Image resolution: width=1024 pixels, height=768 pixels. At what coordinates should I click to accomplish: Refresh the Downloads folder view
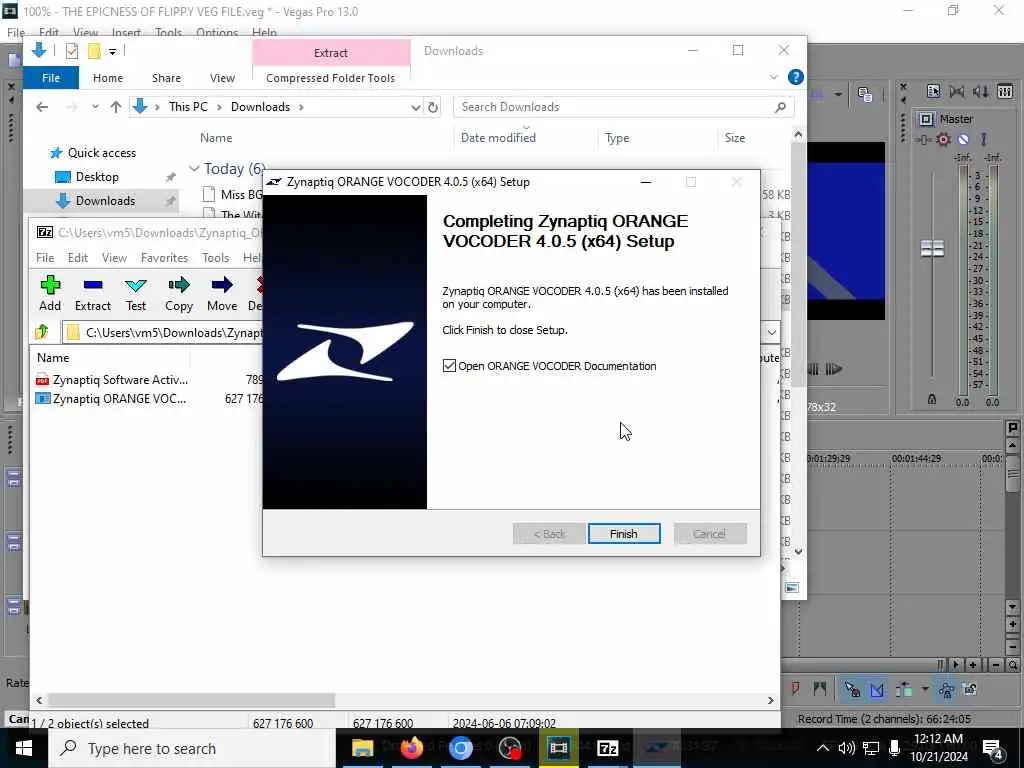point(433,107)
